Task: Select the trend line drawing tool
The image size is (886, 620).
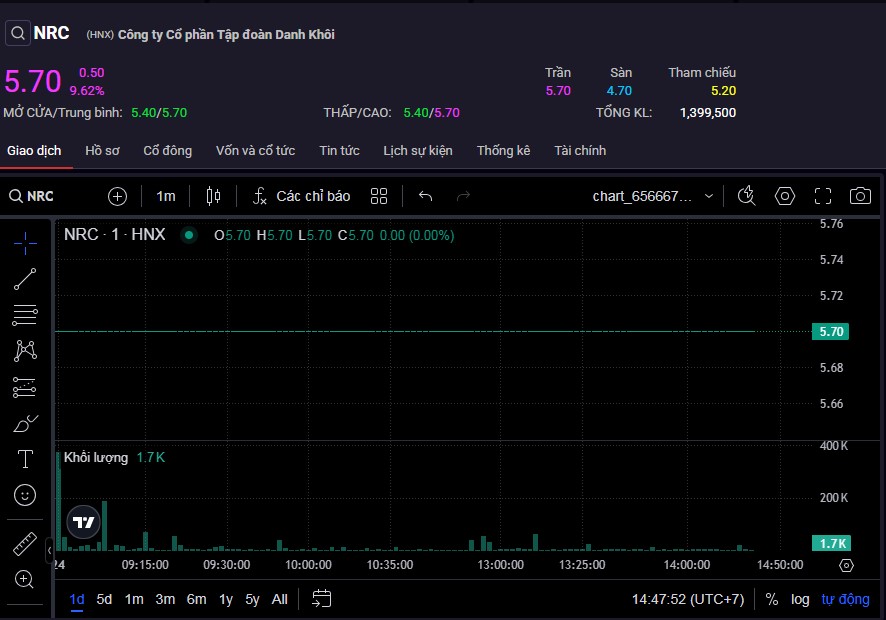Action: pyautogui.click(x=25, y=279)
